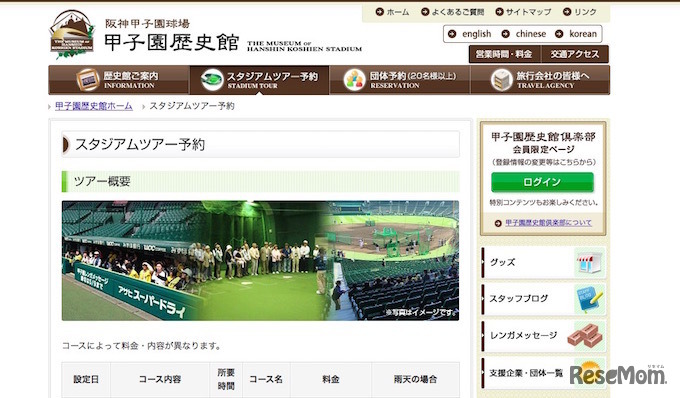The height and width of the screenshot is (398, 680).
Task: Click the arrow icon before サイトマップ
Action: [500, 12]
